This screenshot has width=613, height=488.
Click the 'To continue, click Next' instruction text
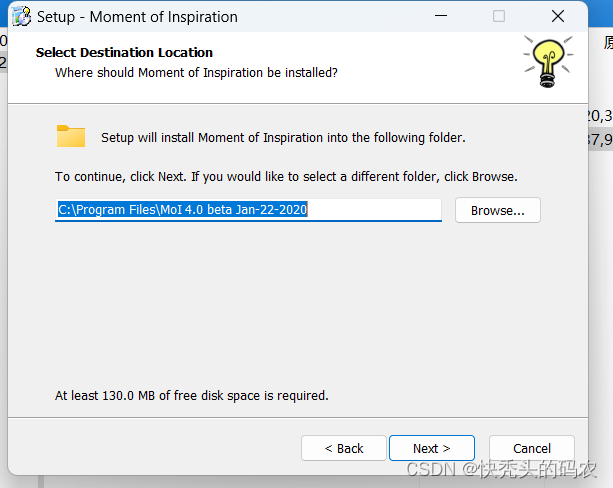click(x=286, y=177)
